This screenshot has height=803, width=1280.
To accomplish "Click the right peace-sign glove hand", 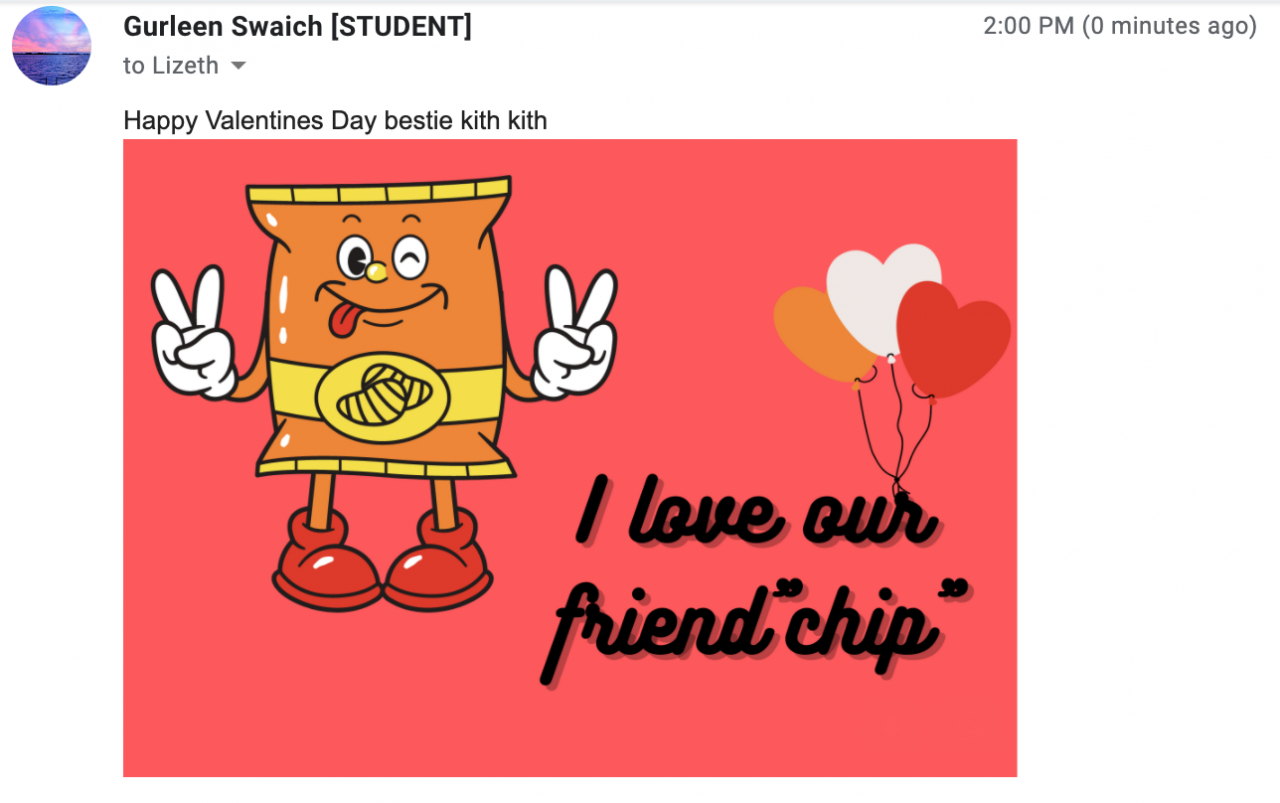I will 573,332.
